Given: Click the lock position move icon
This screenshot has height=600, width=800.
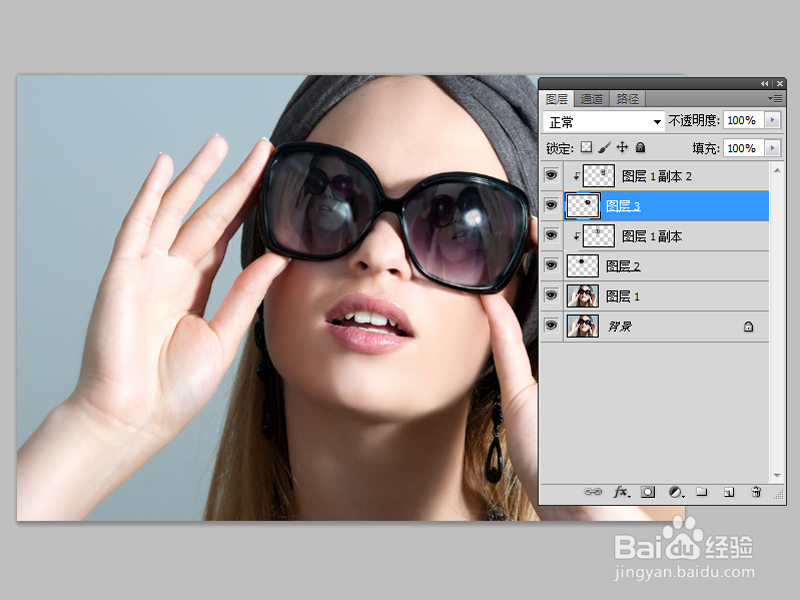Looking at the screenshot, I should (x=622, y=147).
